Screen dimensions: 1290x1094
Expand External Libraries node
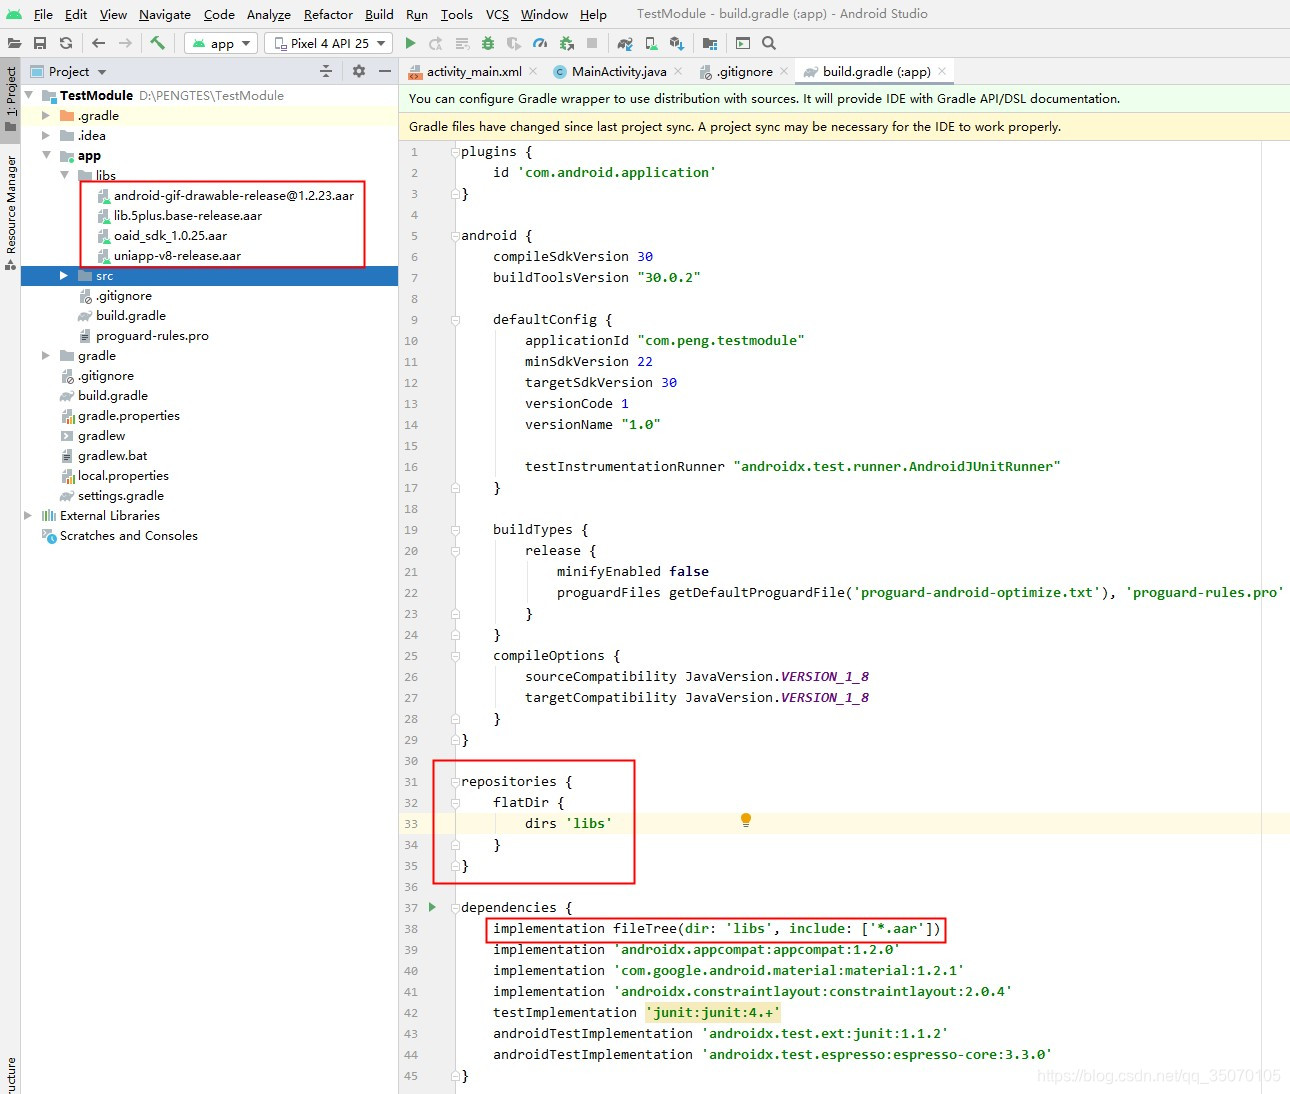pos(28,515)
